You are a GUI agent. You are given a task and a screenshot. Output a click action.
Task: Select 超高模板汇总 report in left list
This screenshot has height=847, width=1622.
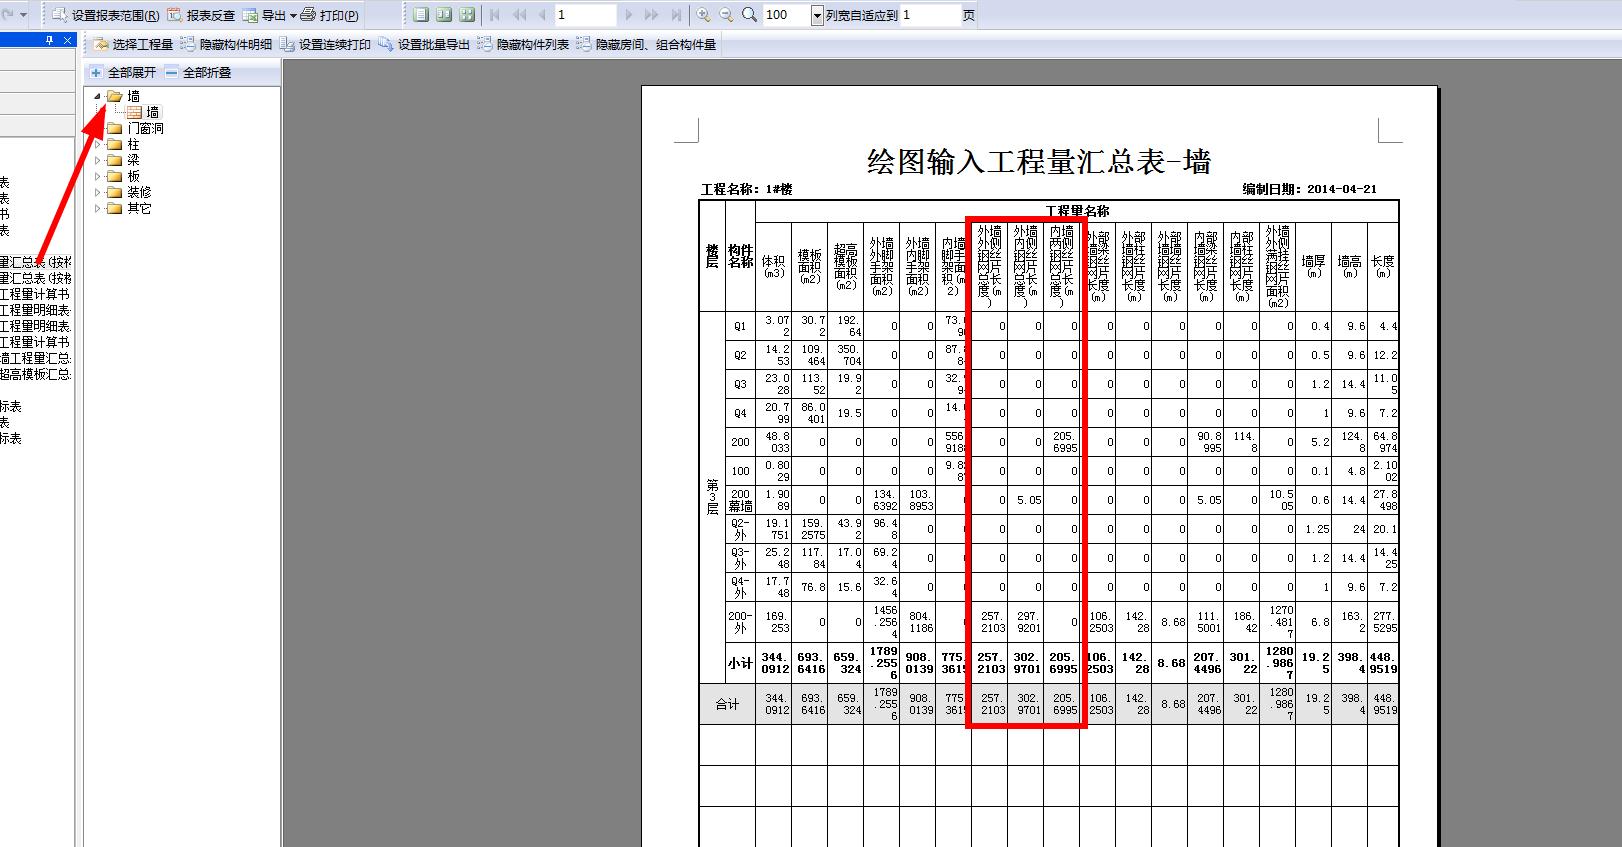(x=36, y=374)
